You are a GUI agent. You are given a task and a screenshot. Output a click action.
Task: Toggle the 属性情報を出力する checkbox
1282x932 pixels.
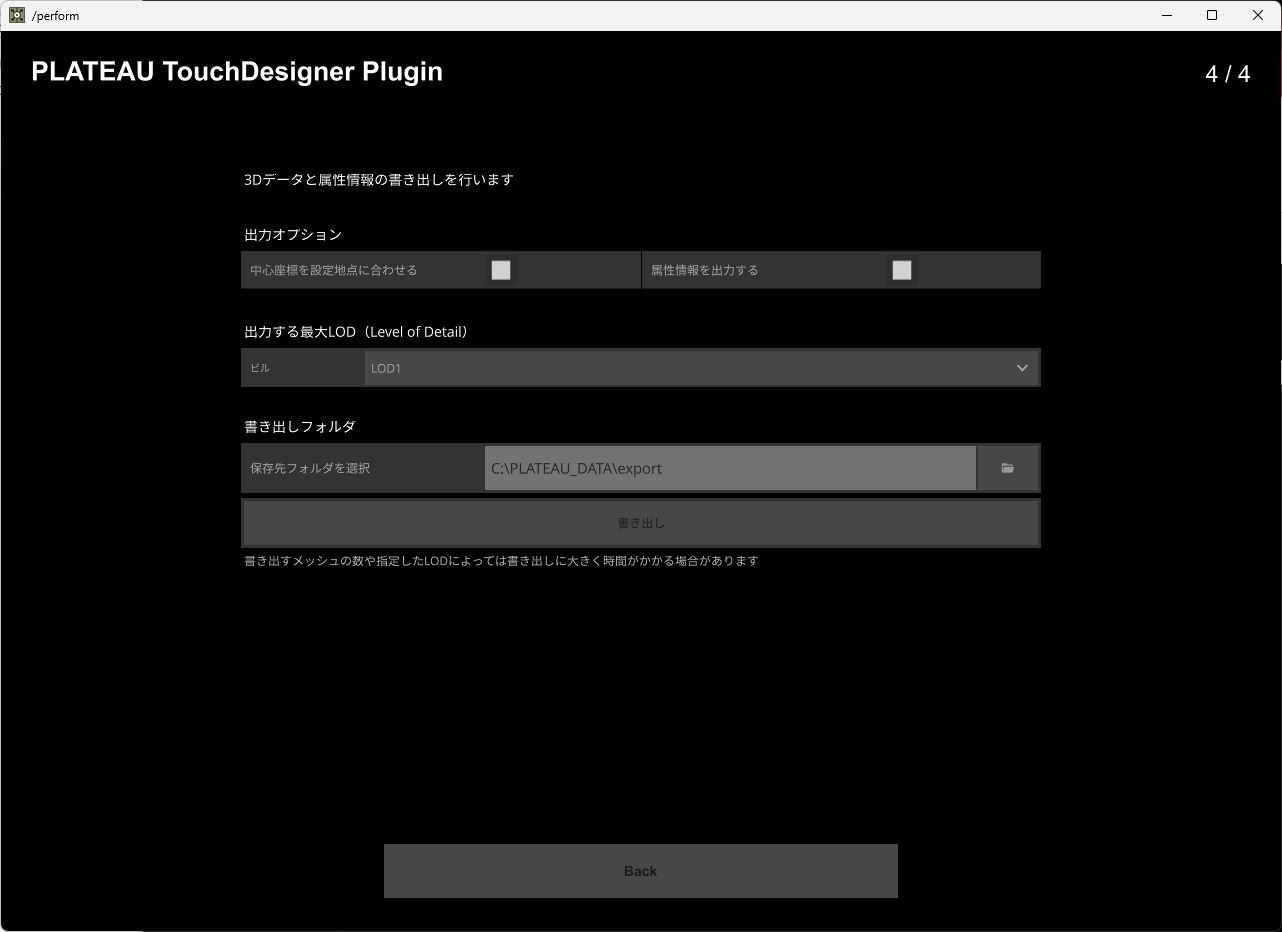click(902, 270)
